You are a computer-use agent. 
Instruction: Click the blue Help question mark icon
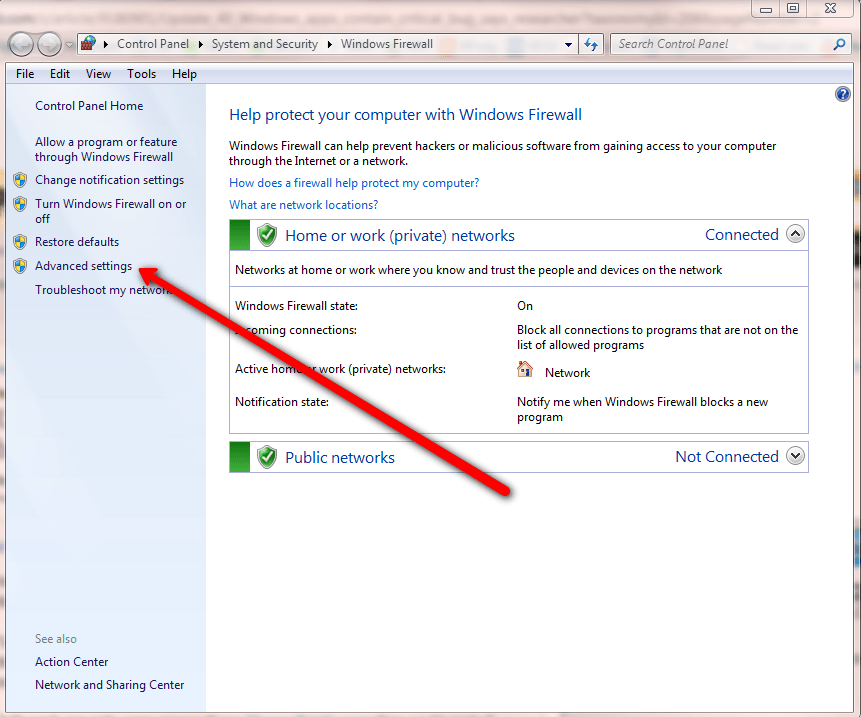842,94
